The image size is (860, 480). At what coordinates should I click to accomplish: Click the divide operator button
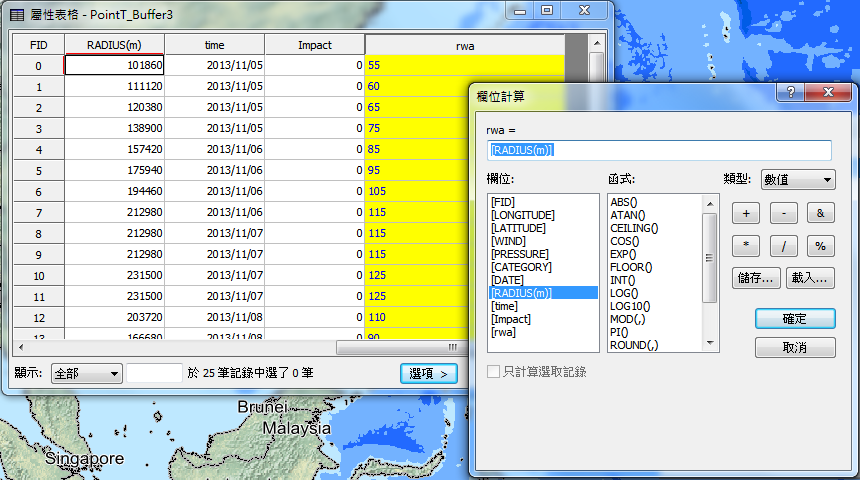tap(783, 246)
